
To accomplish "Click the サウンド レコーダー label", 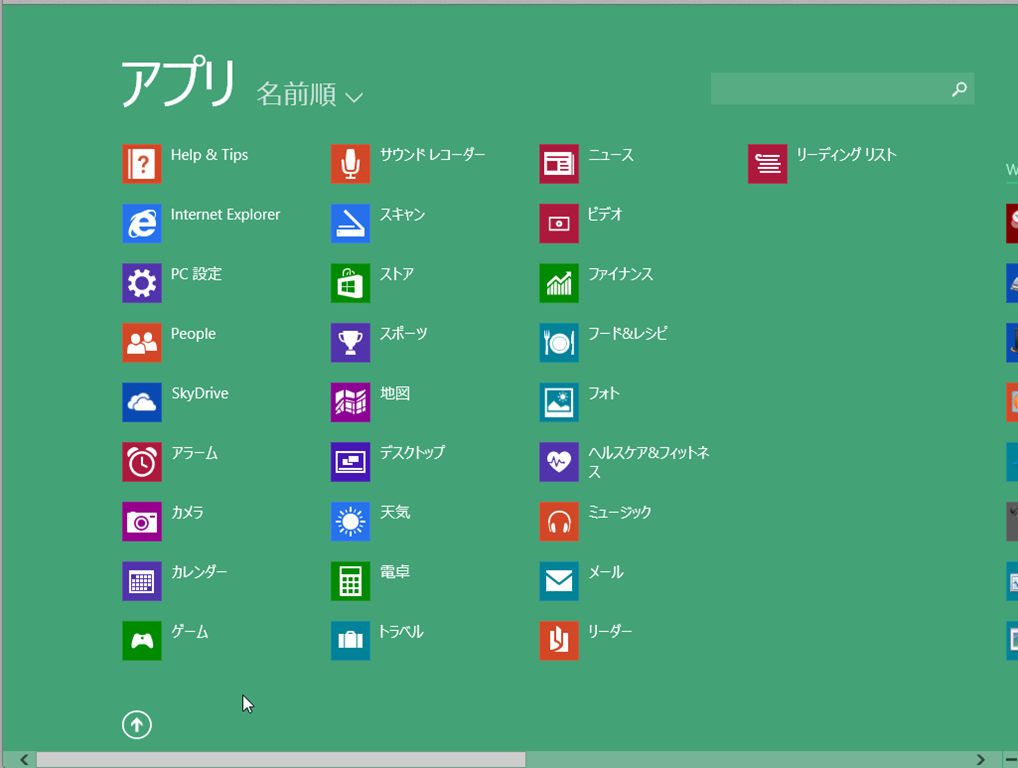I will click(432, 155).
